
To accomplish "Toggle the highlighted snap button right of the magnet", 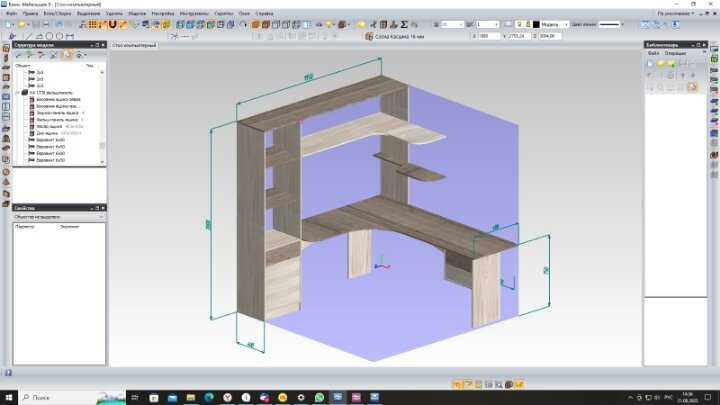I will 123,24.
